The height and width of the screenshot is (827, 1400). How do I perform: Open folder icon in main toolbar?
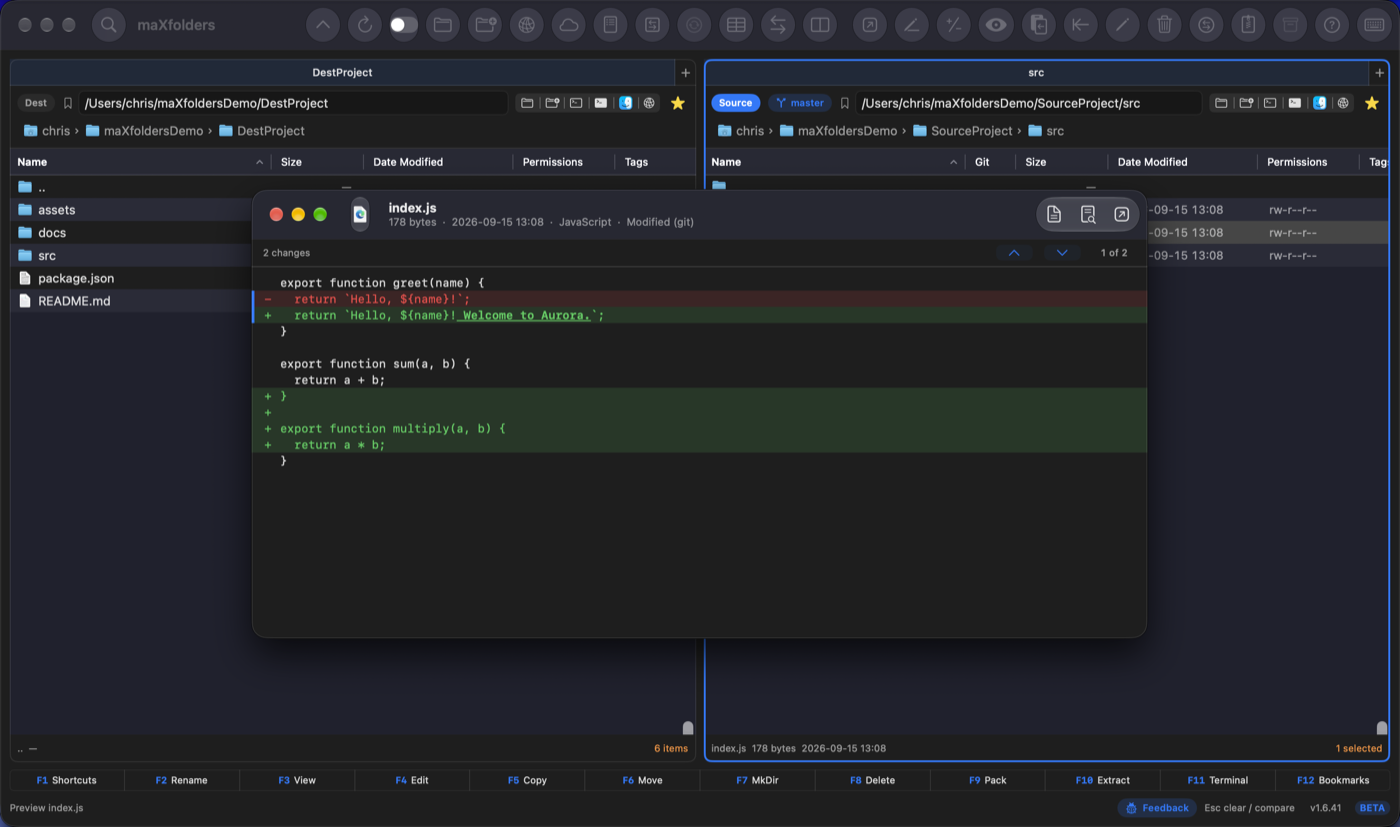[443, 25]
